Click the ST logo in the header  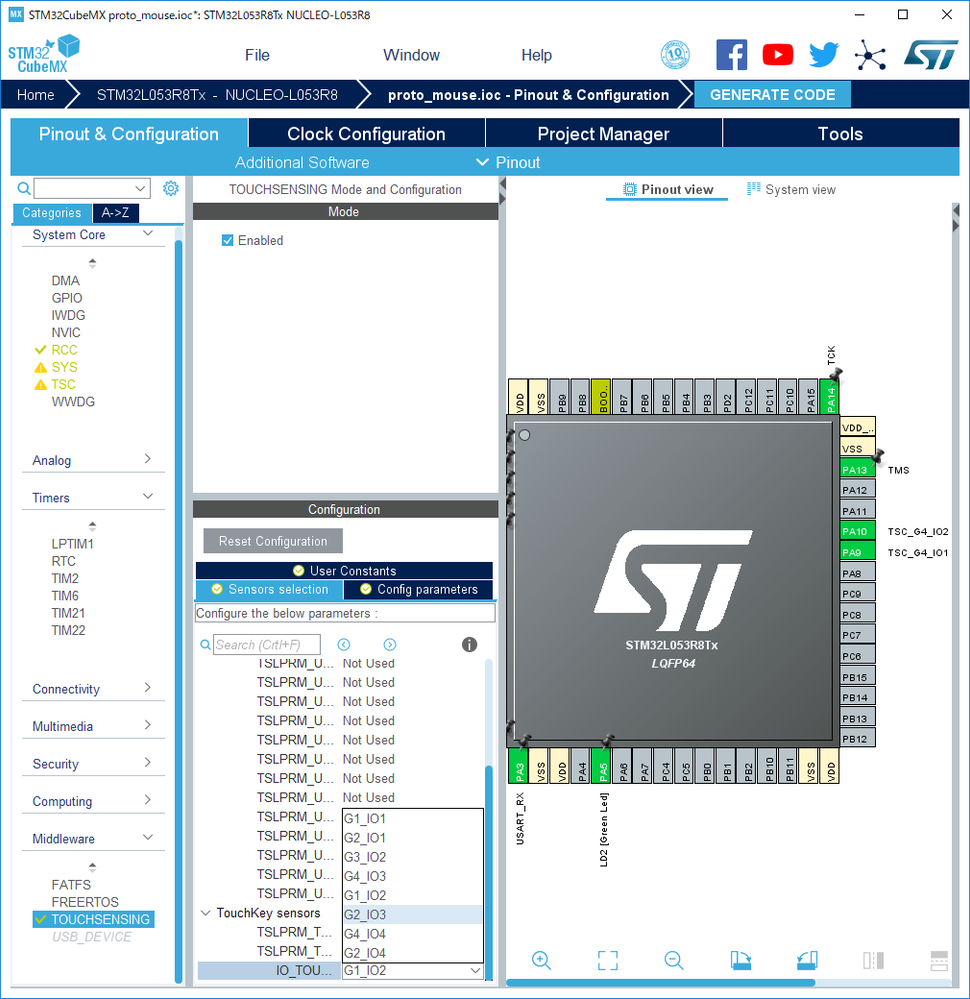pyautogui.click(x=931, y=55)
